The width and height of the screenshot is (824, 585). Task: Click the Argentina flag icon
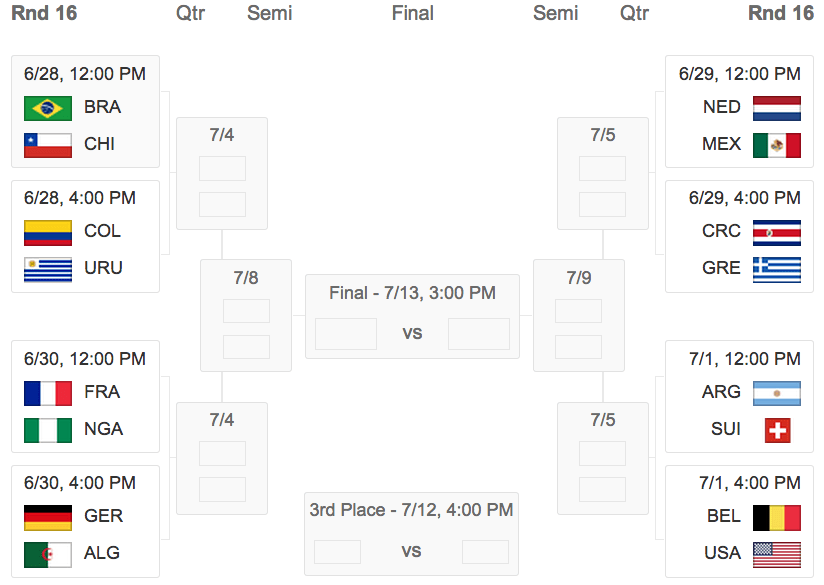(777, 393)
